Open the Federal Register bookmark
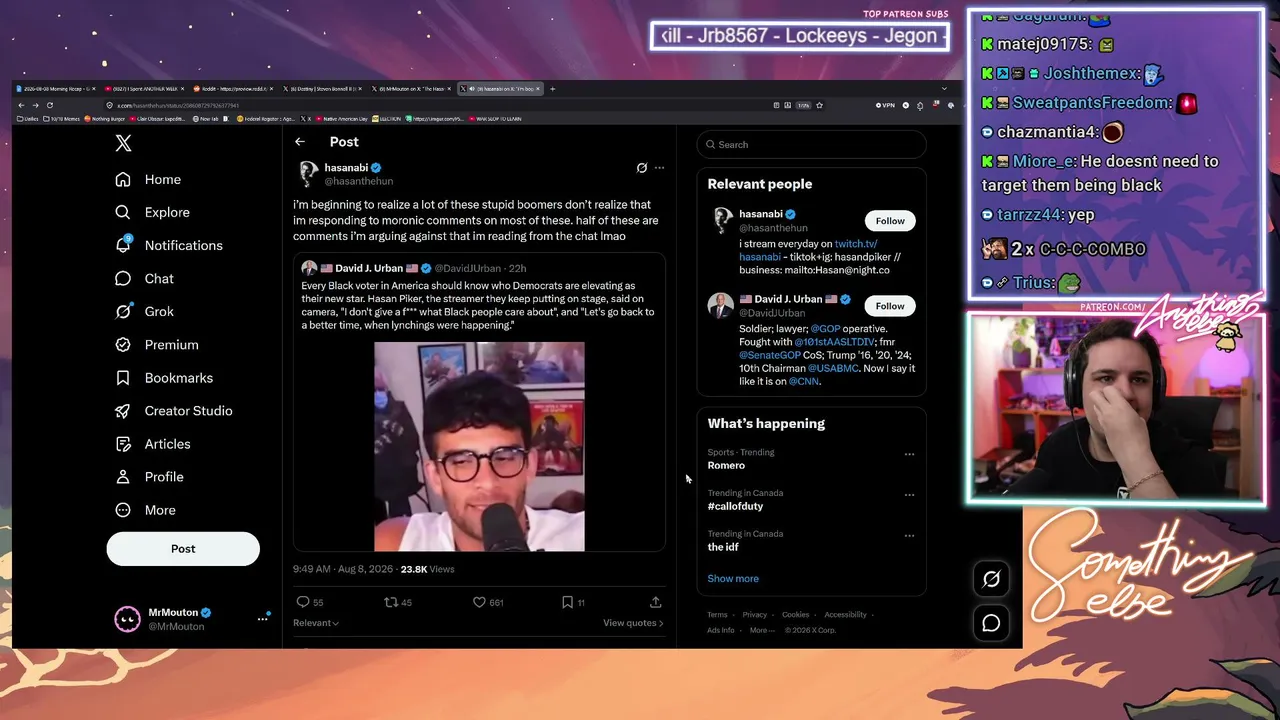The width and height of the screenshot is (1280, 720). coord(265,119)
